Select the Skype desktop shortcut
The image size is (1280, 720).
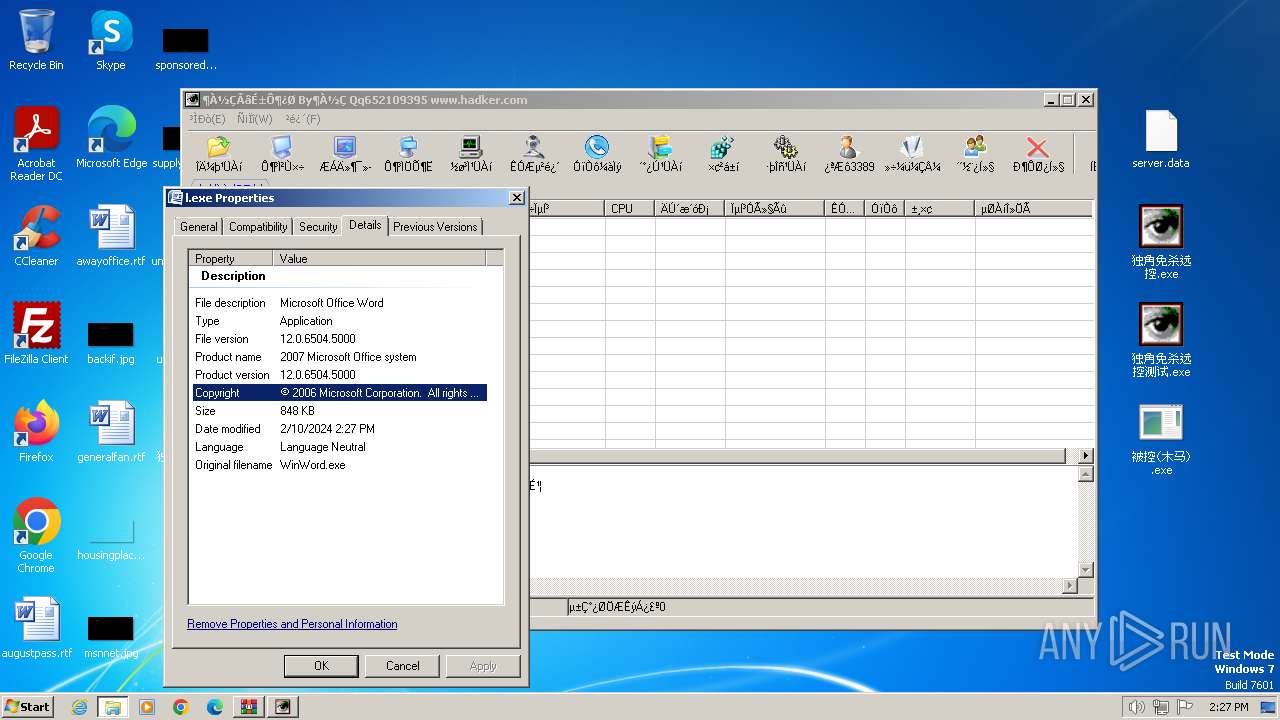tap(110, 40)
